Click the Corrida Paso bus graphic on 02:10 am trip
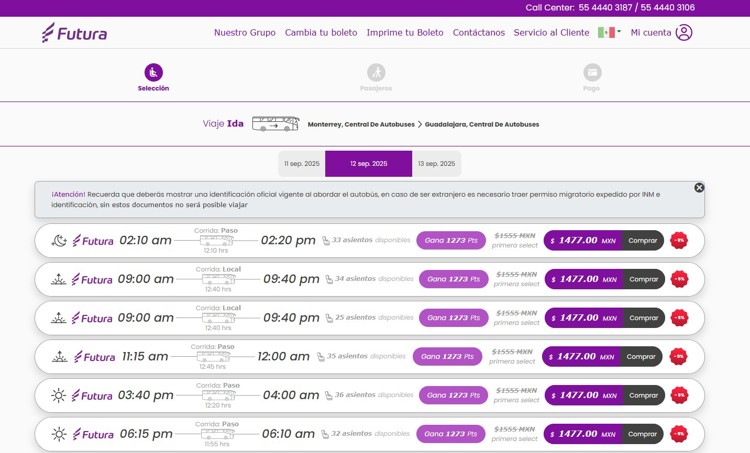This screenshot has height=453, width=750. (216, 240)
